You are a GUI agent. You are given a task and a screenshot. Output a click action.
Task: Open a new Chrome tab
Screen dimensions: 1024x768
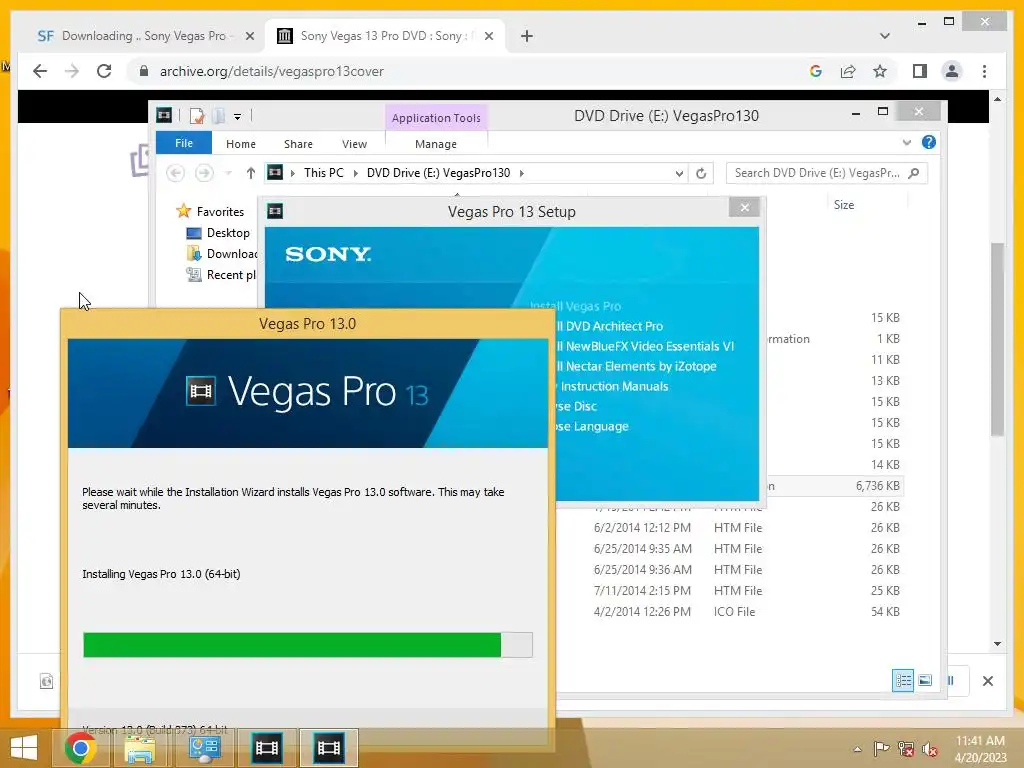pos(527,36)
